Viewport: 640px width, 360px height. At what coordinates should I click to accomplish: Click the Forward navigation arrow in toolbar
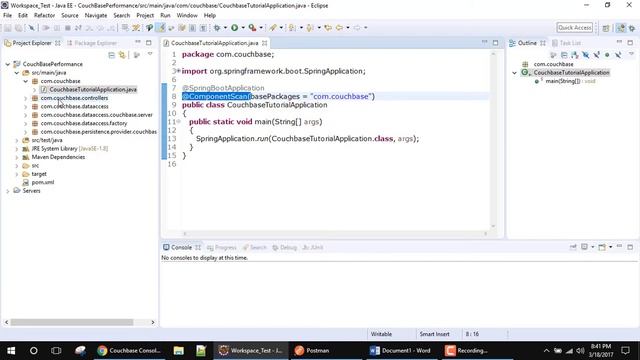[x=357, y=28]
